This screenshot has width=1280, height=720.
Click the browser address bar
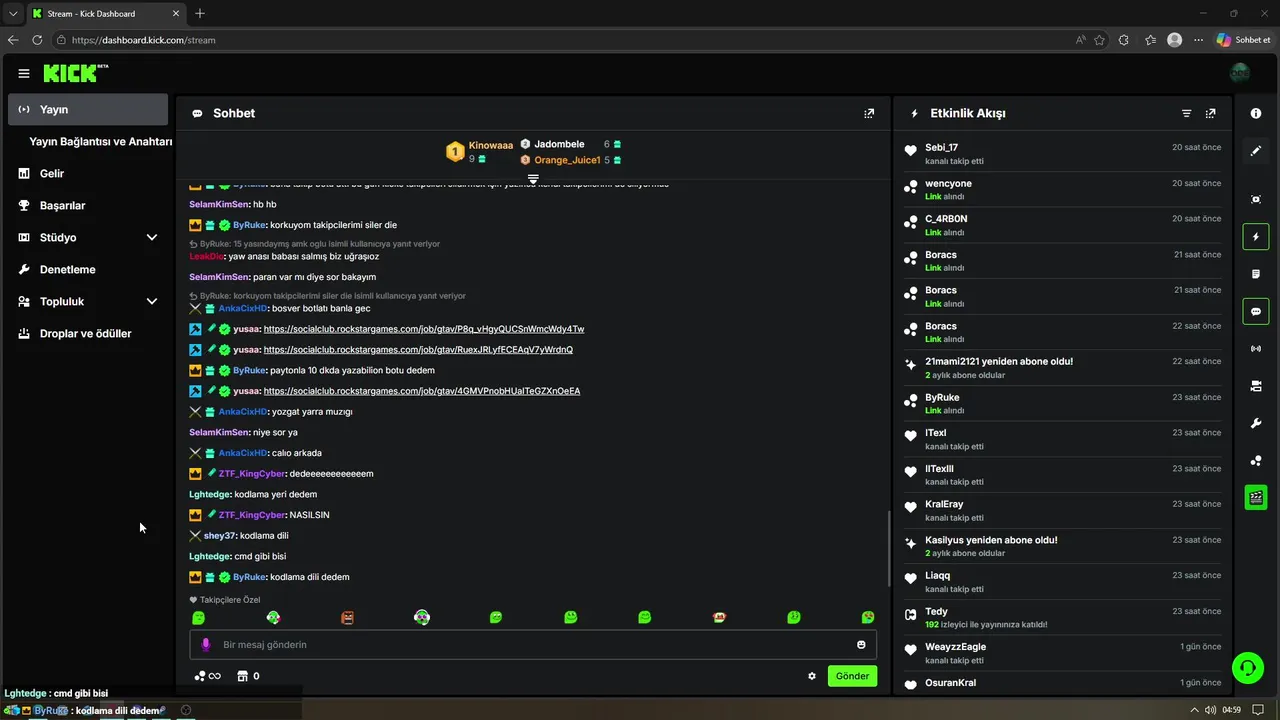tap(560, 40)
